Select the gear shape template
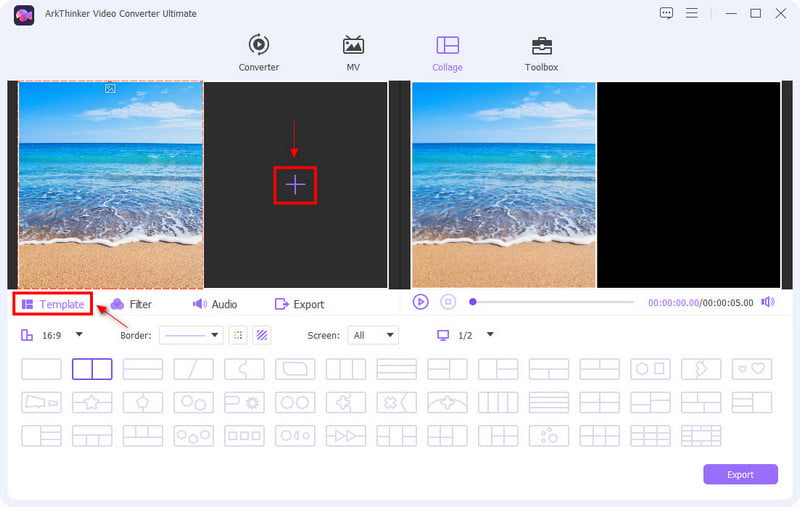The image size is (800, 507). pyautogui.click(x=244, y=402)
